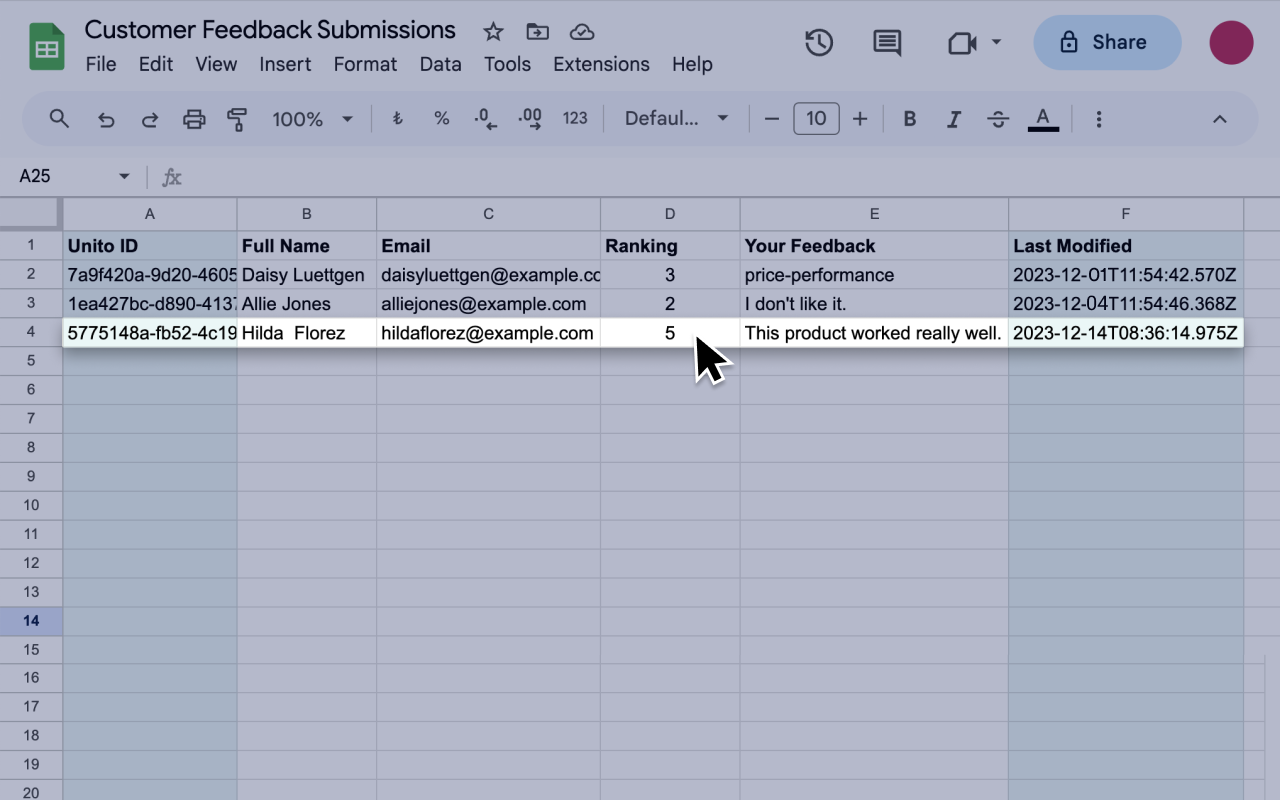Apply strikethrough formatting

tap(998, 118)
